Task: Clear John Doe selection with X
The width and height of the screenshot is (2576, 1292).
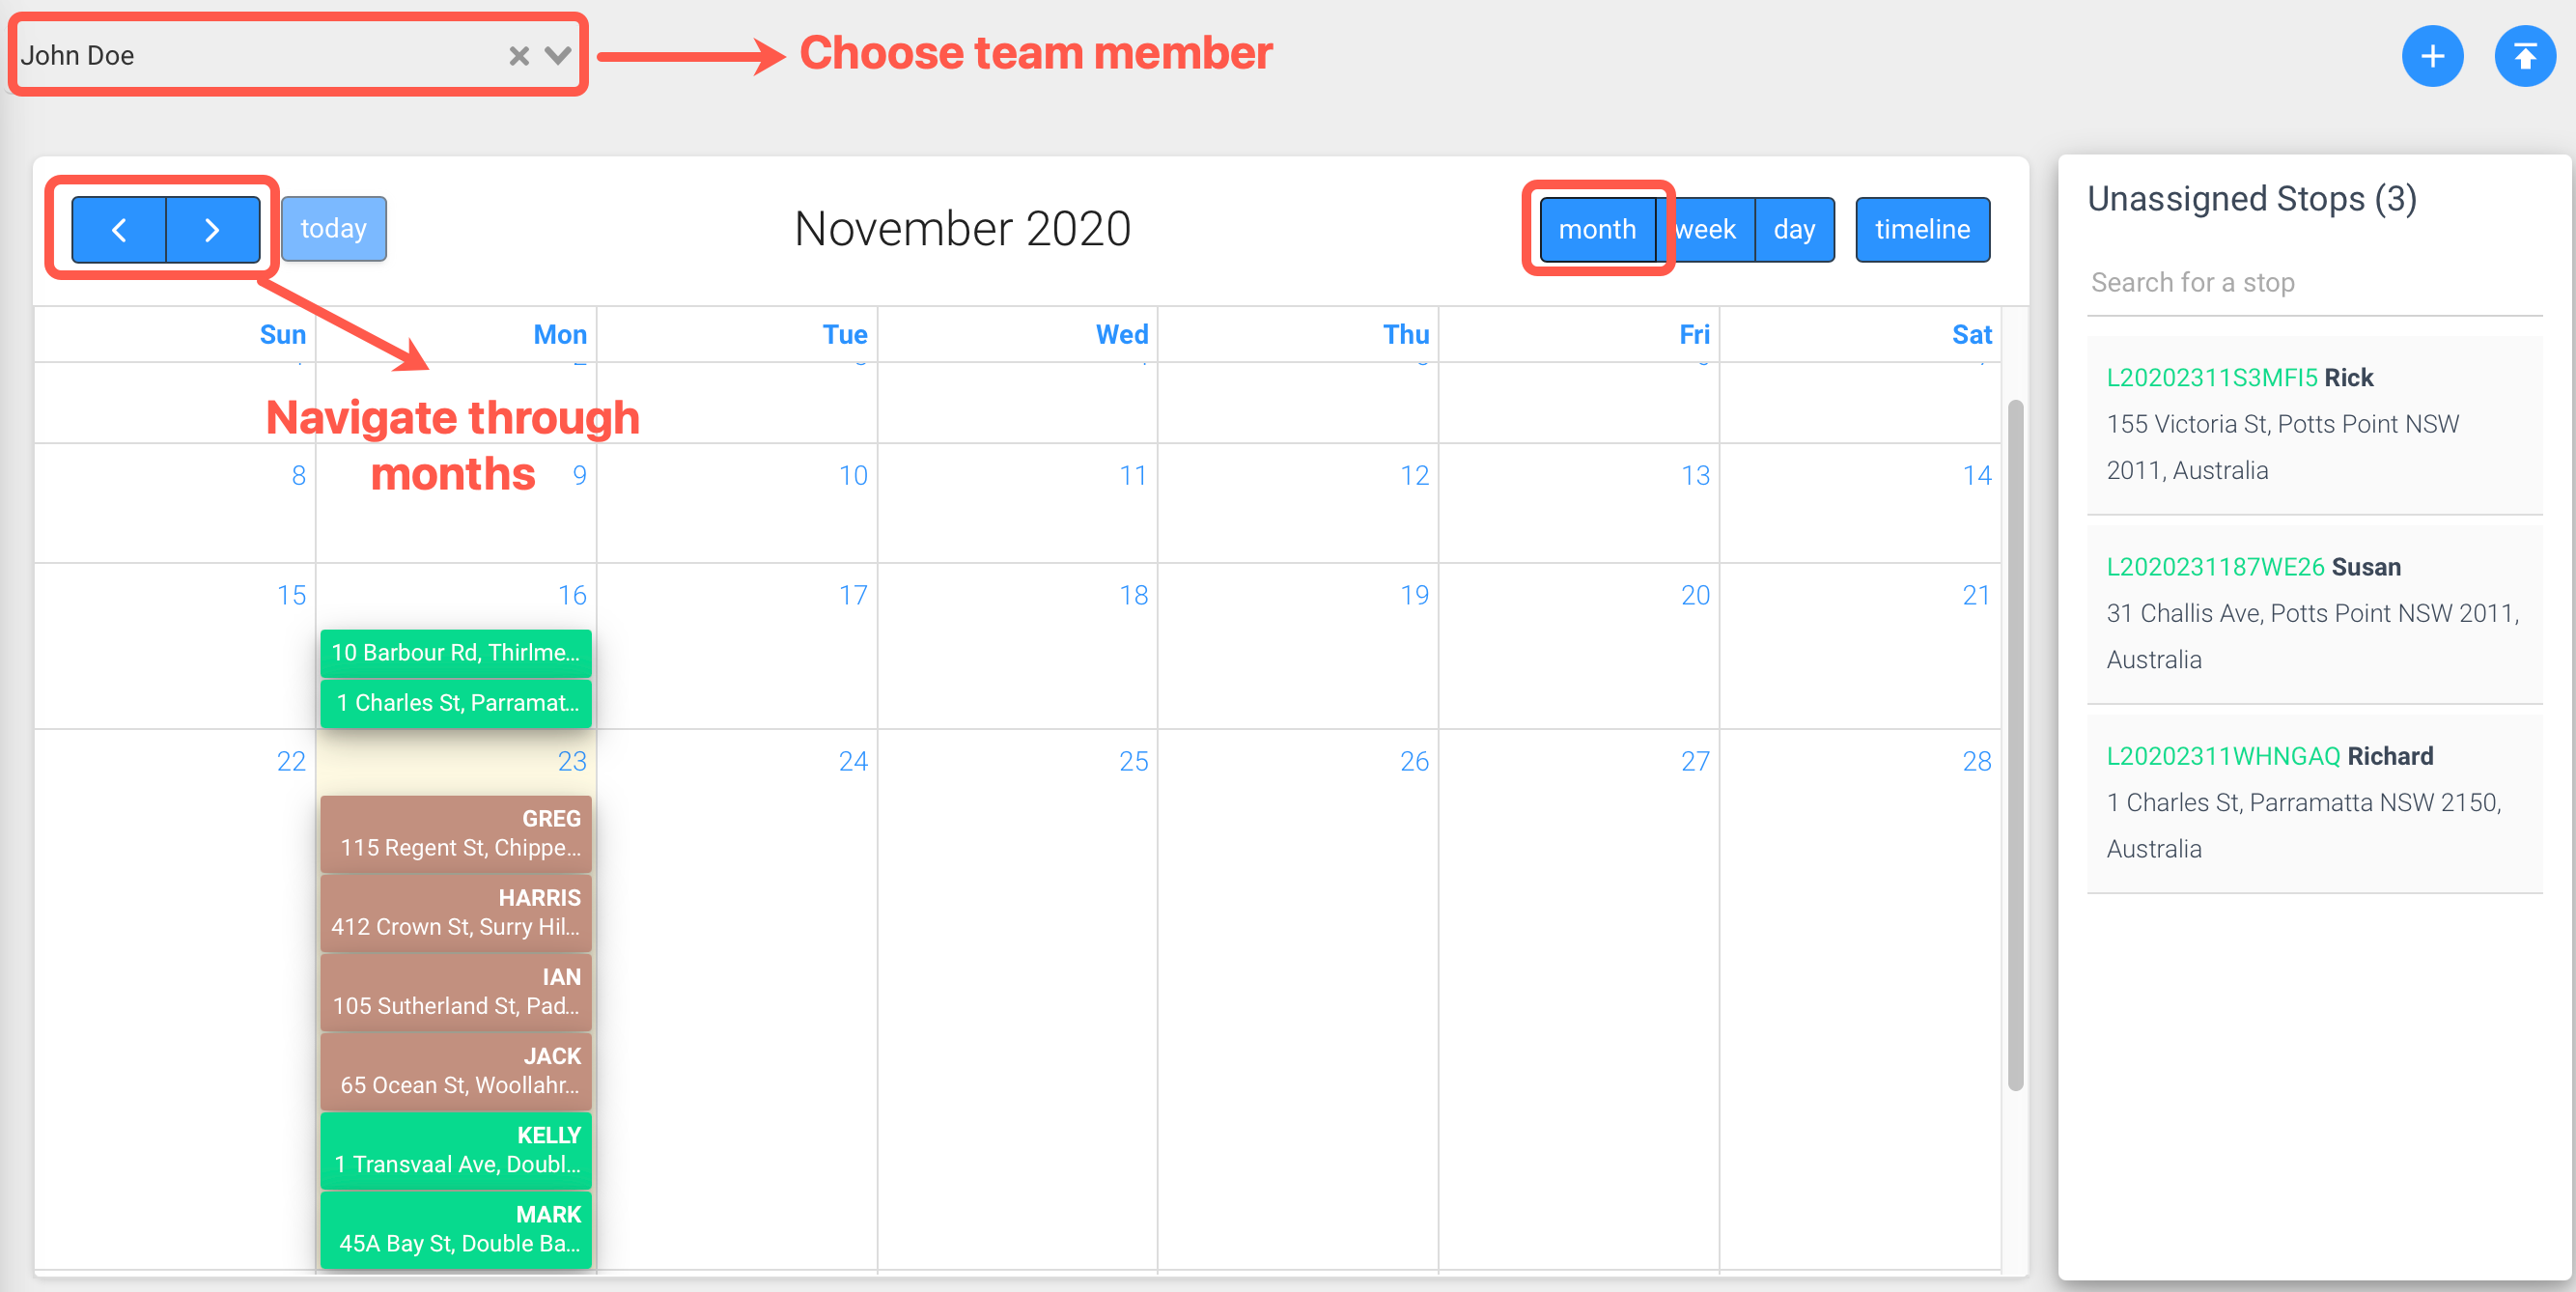Action: click(x=519, y=56)
